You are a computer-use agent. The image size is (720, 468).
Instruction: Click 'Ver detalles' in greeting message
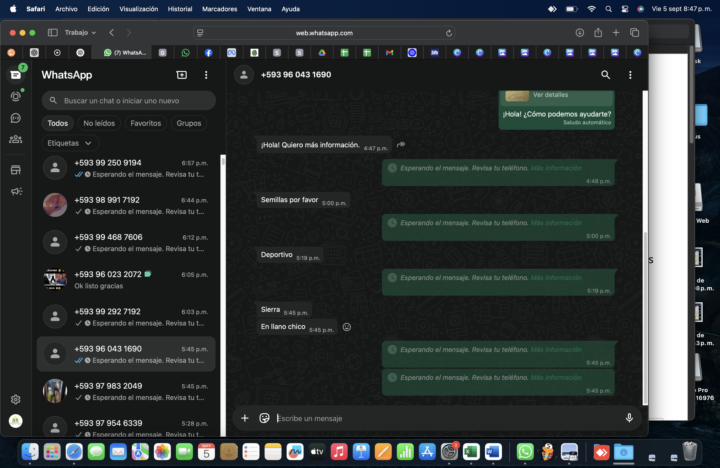(550, 95)
